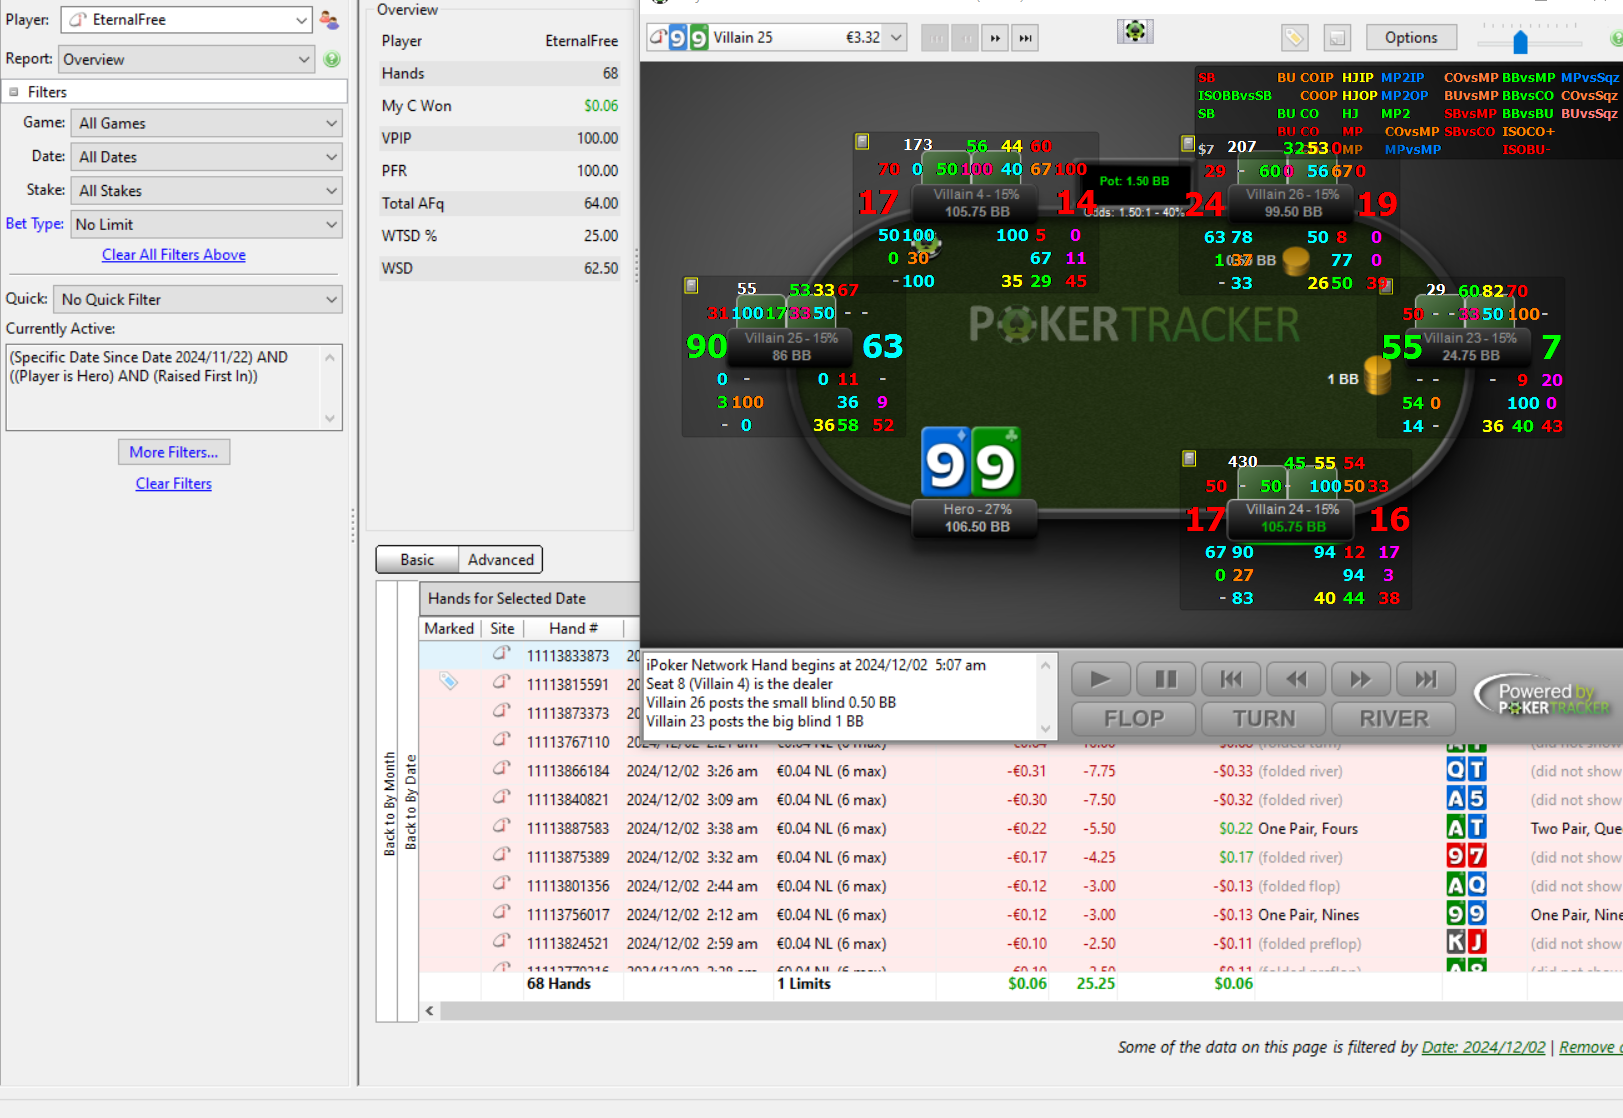The height and width of the screenshot is (1118, 1623).
Task: Click the Clear Filters link
Action: click(x=174, y=484)
